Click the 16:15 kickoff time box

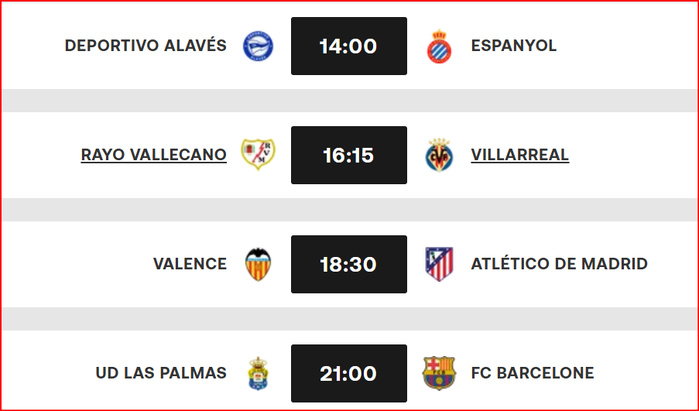click(x=349, y=155)
